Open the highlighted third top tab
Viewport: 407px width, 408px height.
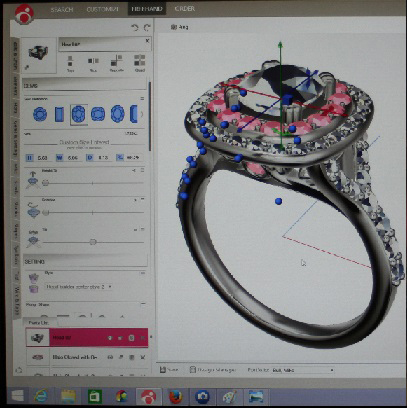click(147, 9)
